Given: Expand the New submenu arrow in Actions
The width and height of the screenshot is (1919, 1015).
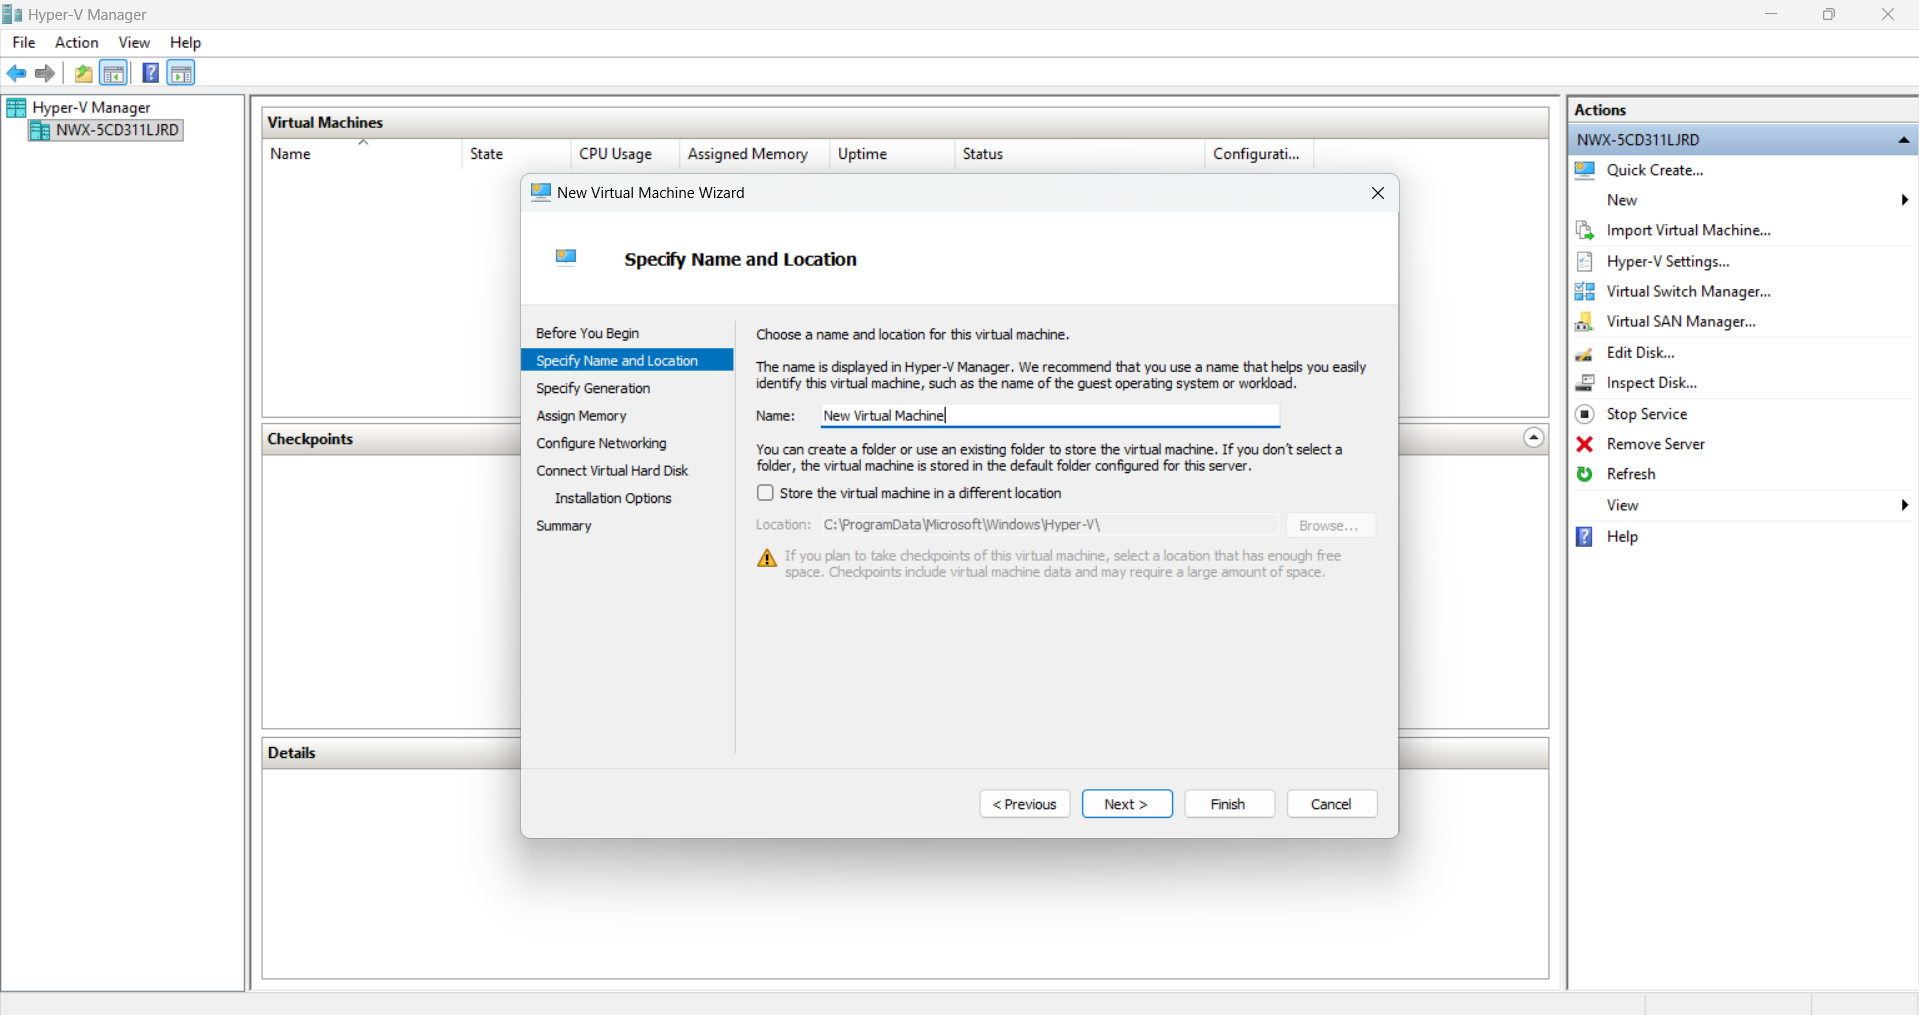Looking at the screenshot, I should click(x=1904, y=200).
